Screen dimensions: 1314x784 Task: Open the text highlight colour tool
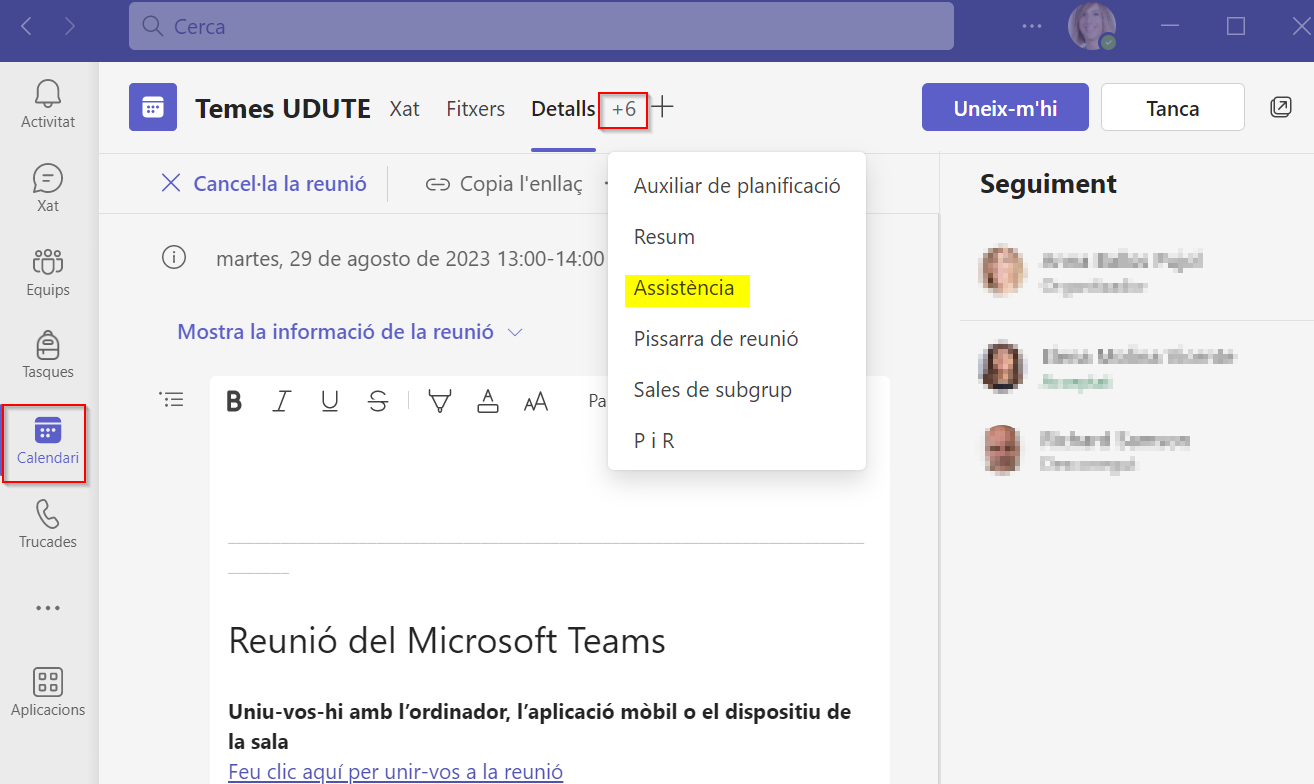point(439,402)
